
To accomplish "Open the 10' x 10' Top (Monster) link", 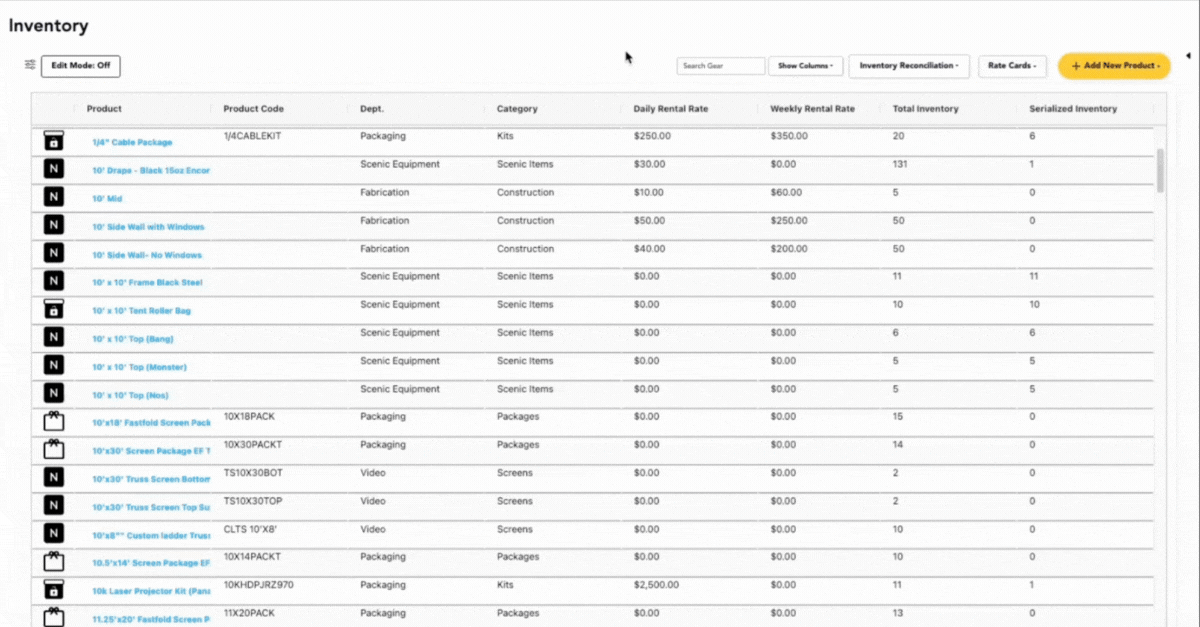I will (x=139, y=367).
